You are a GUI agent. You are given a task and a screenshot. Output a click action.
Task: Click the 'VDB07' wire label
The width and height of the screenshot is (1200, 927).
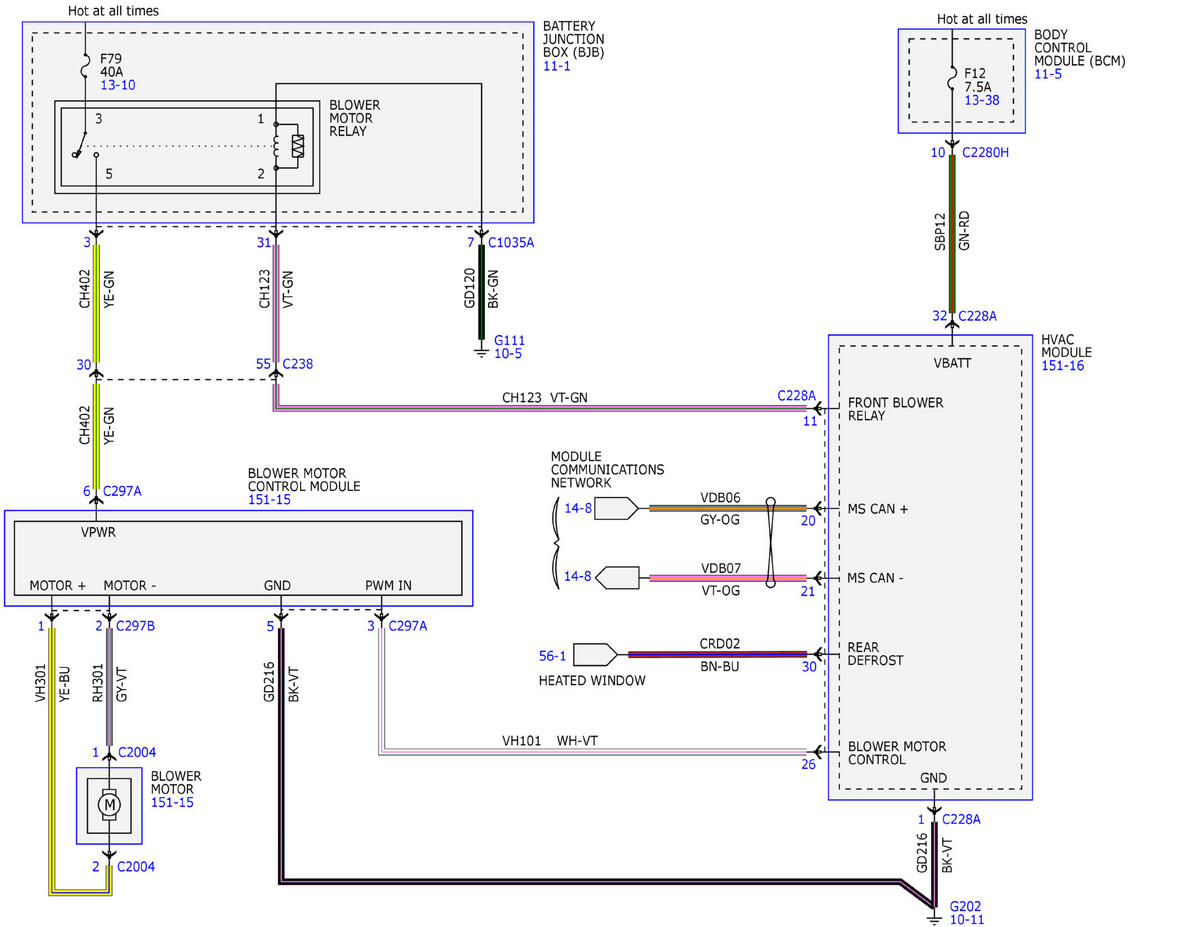pos(720,567)
